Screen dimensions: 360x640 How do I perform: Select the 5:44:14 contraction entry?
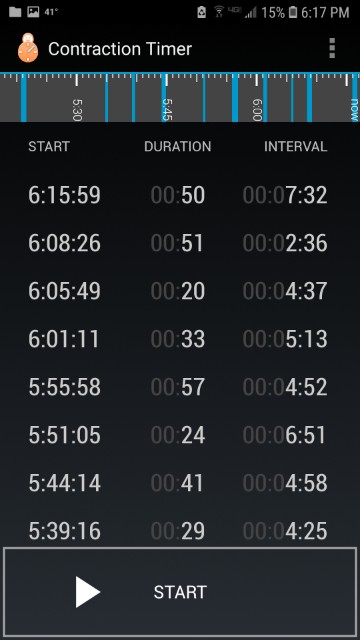coord(180,483)
